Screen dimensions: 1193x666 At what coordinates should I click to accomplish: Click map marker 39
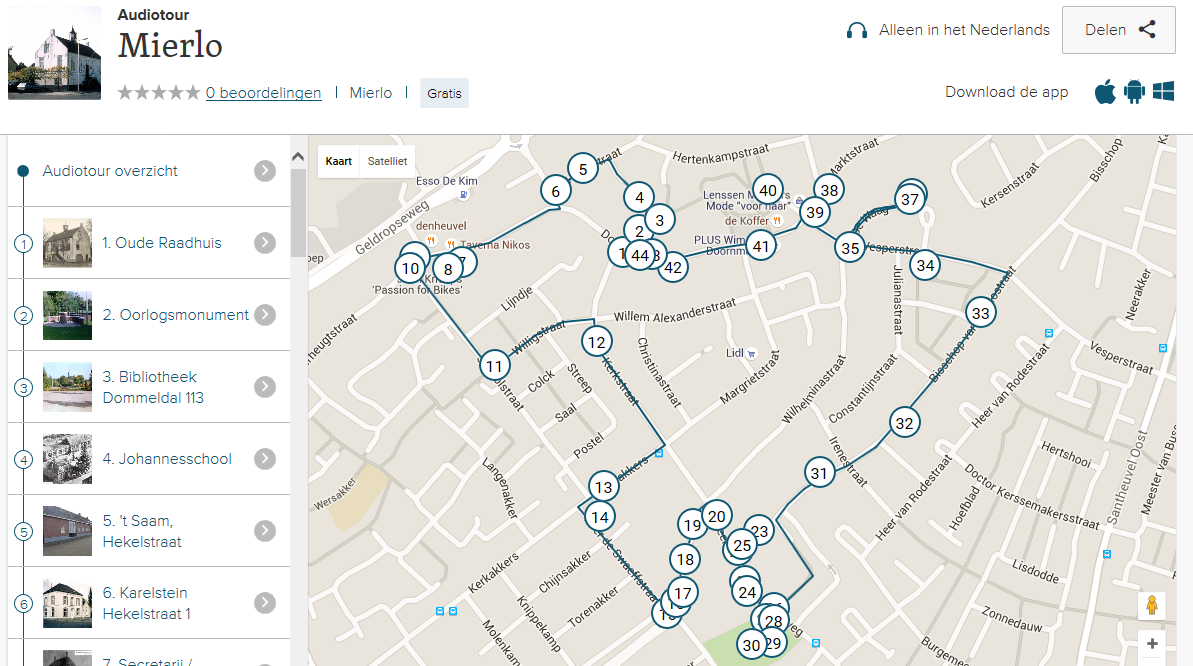pos(815,212)
